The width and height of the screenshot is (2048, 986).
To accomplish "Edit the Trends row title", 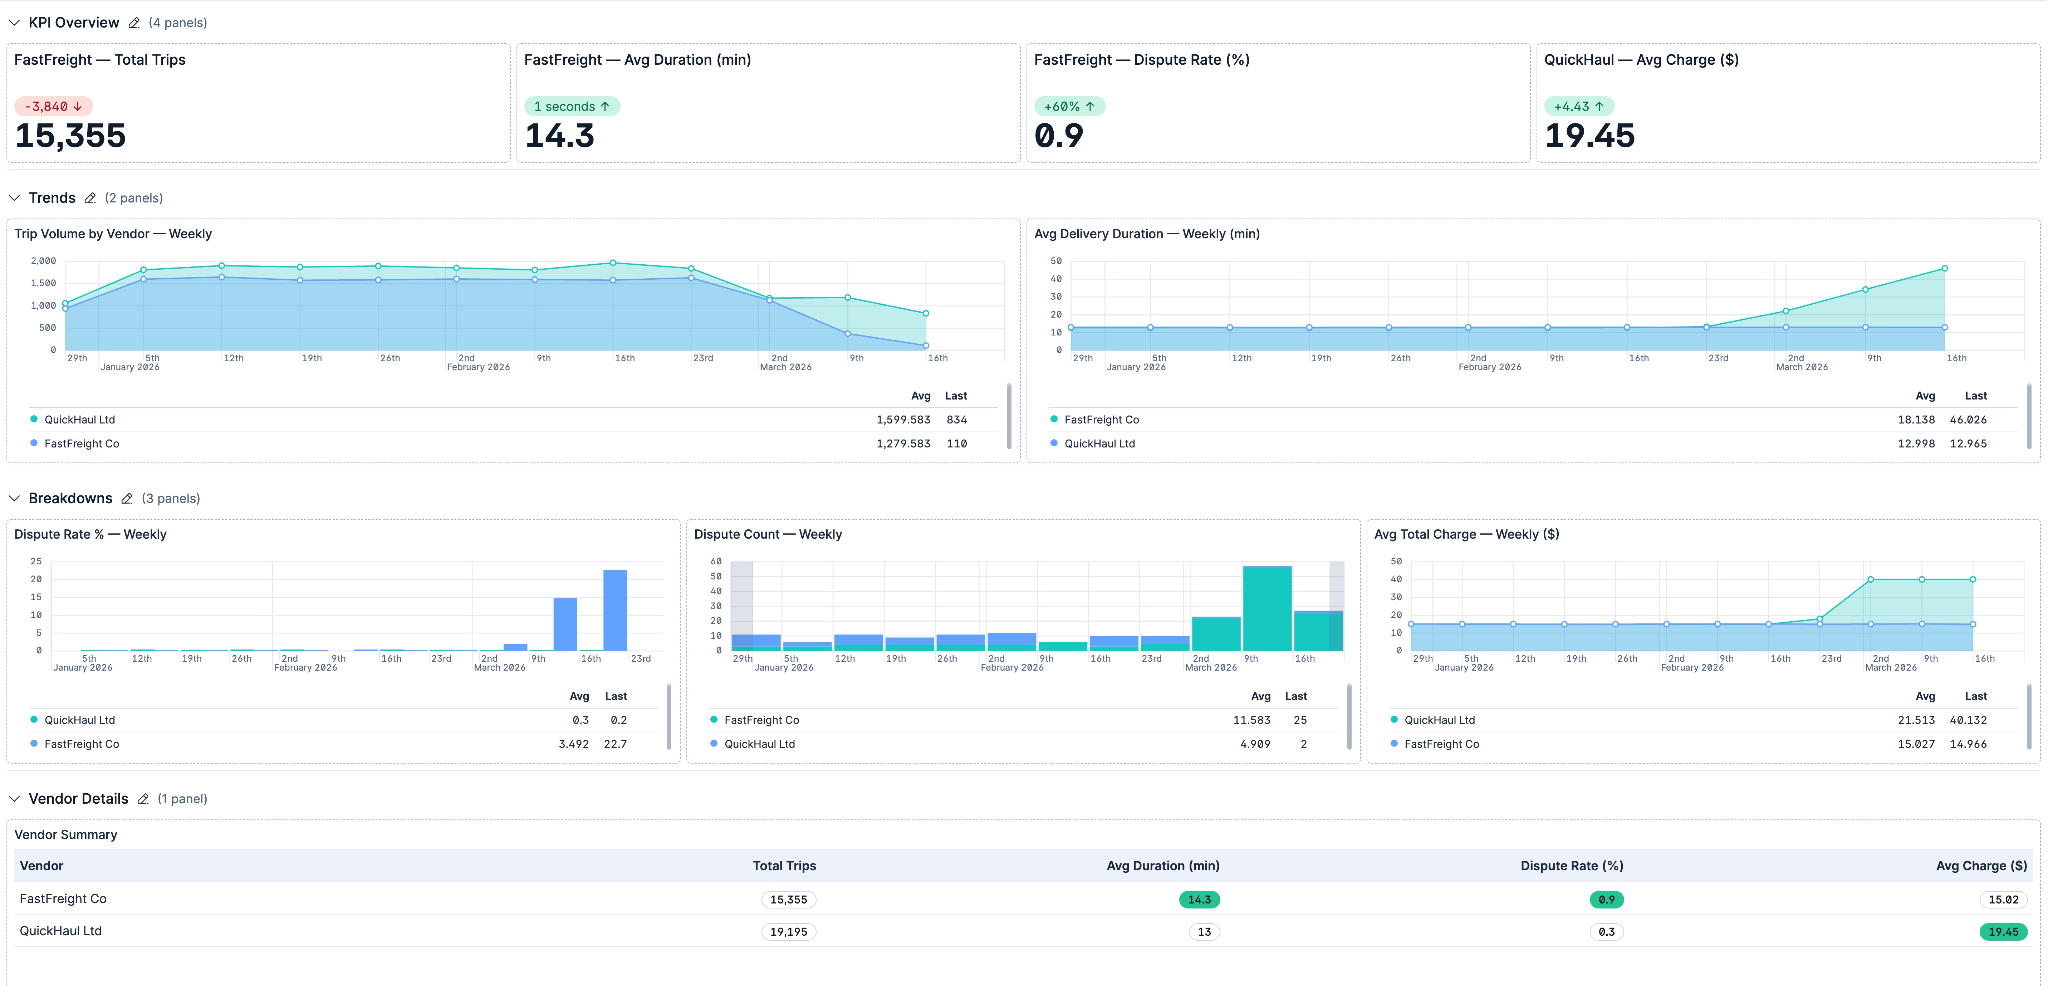I will click(90, 198).
